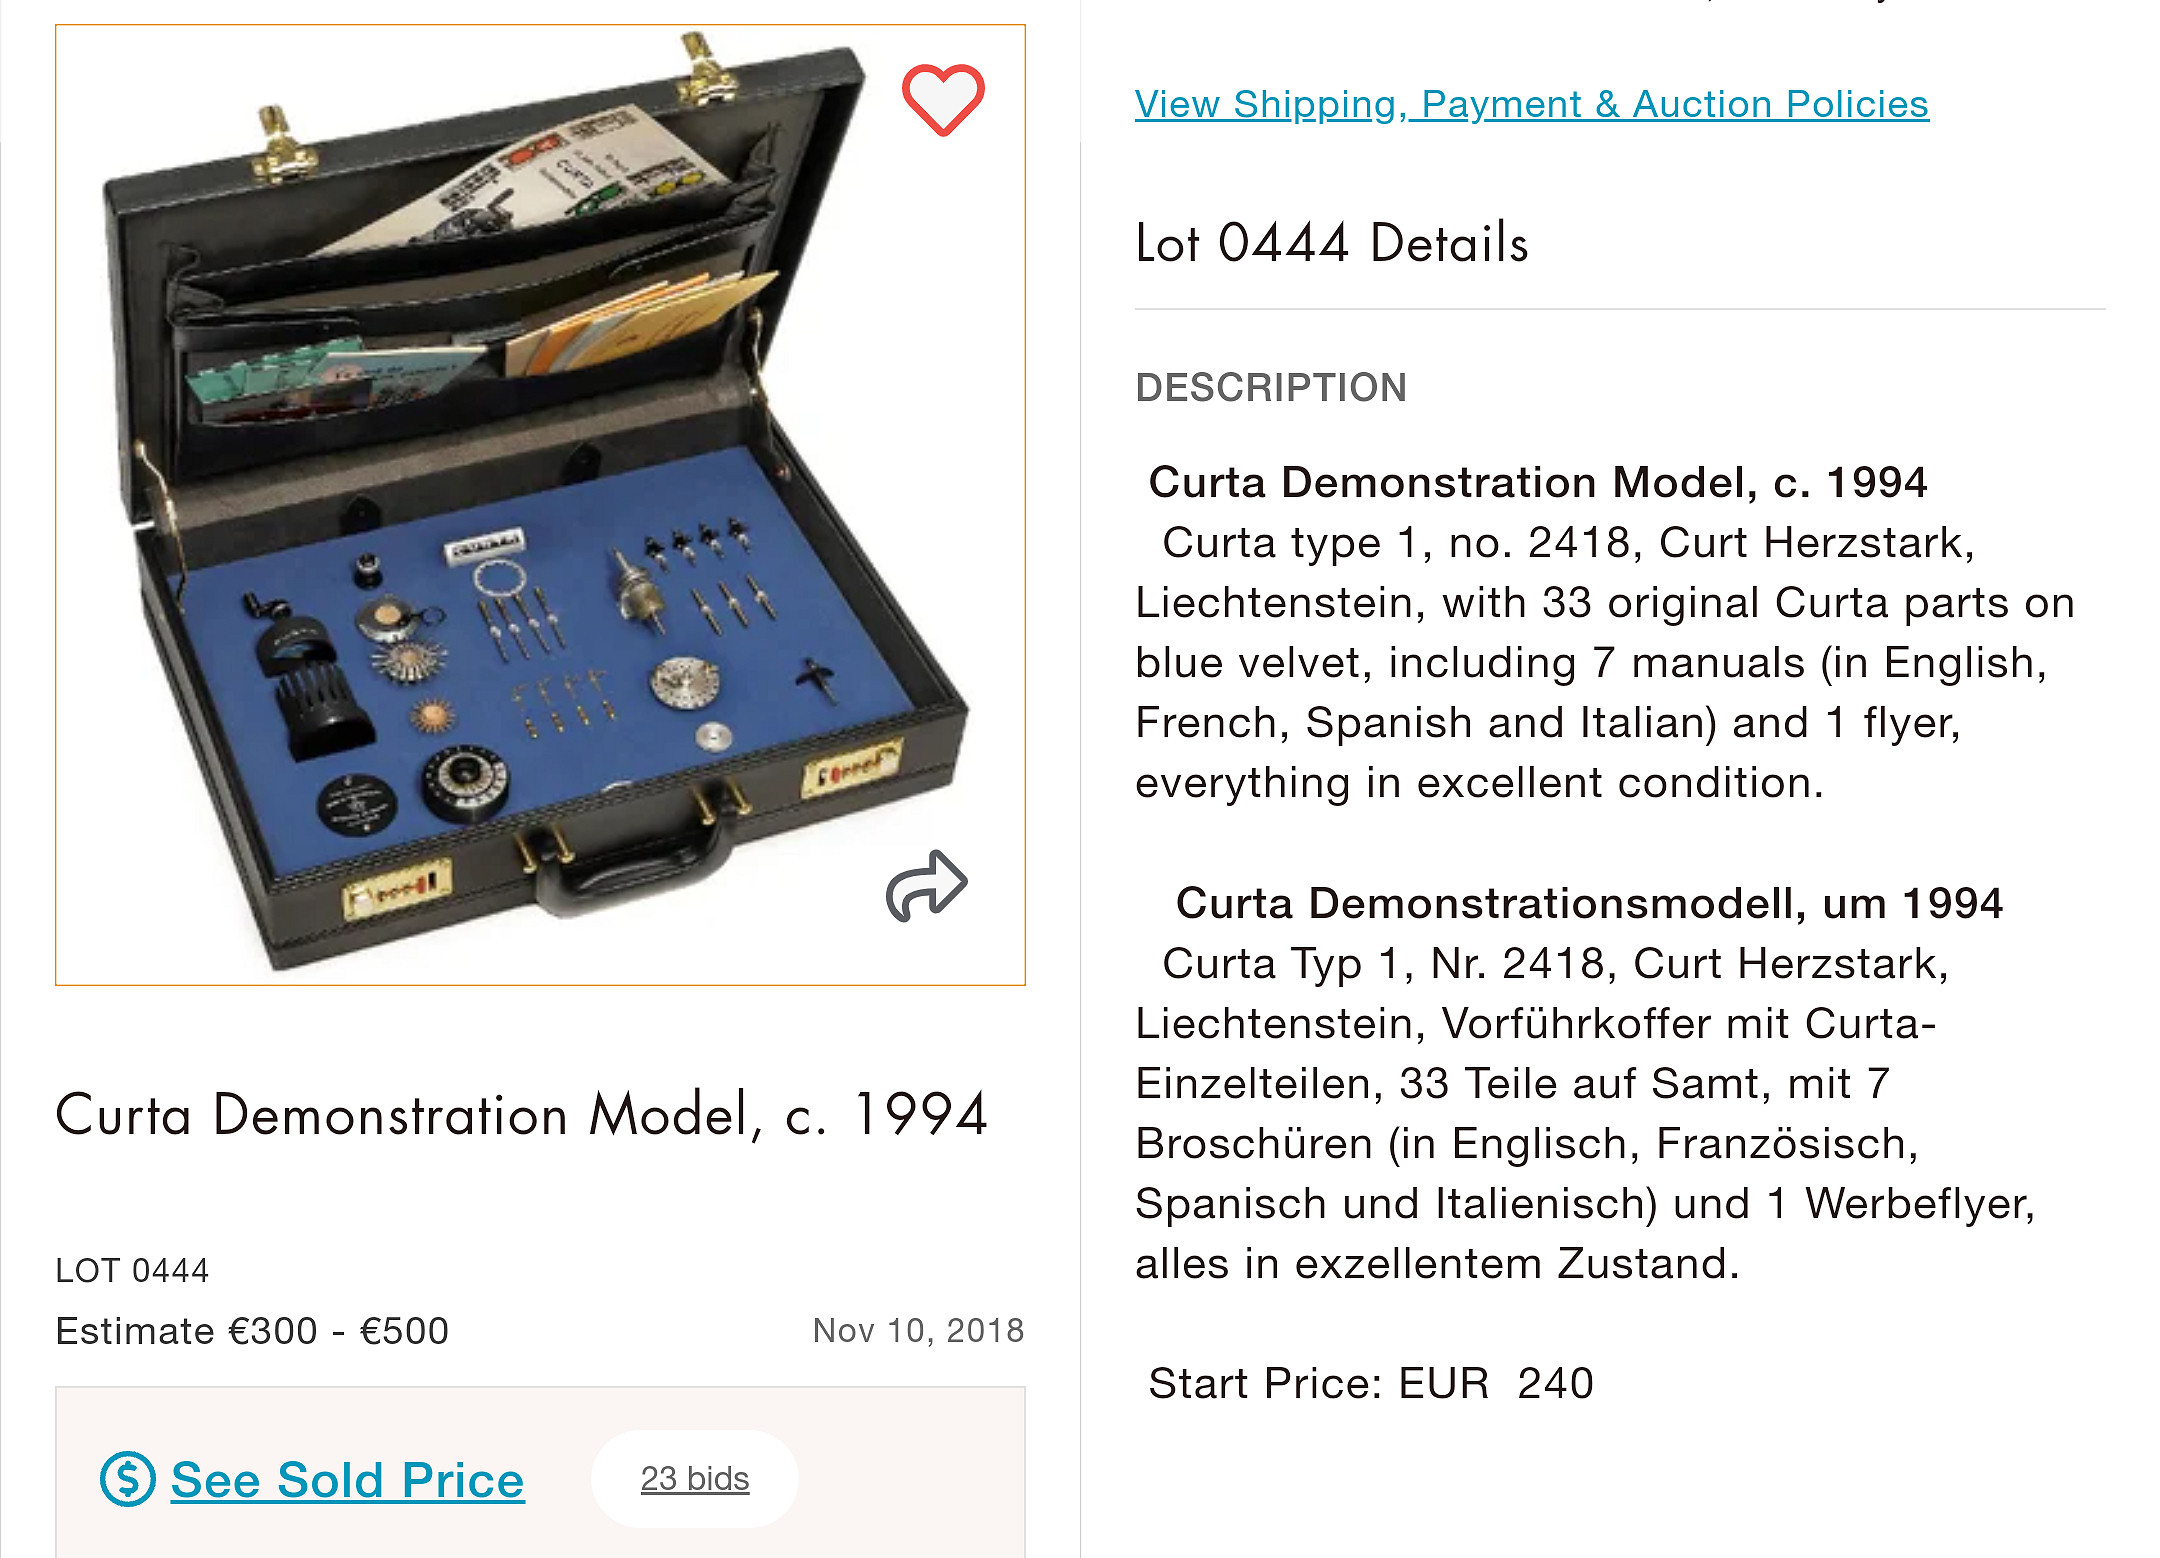Click the bold English description heading
This screenshot has width=2160, height=1558.
pyautogui.click(x=1538, y=482)
